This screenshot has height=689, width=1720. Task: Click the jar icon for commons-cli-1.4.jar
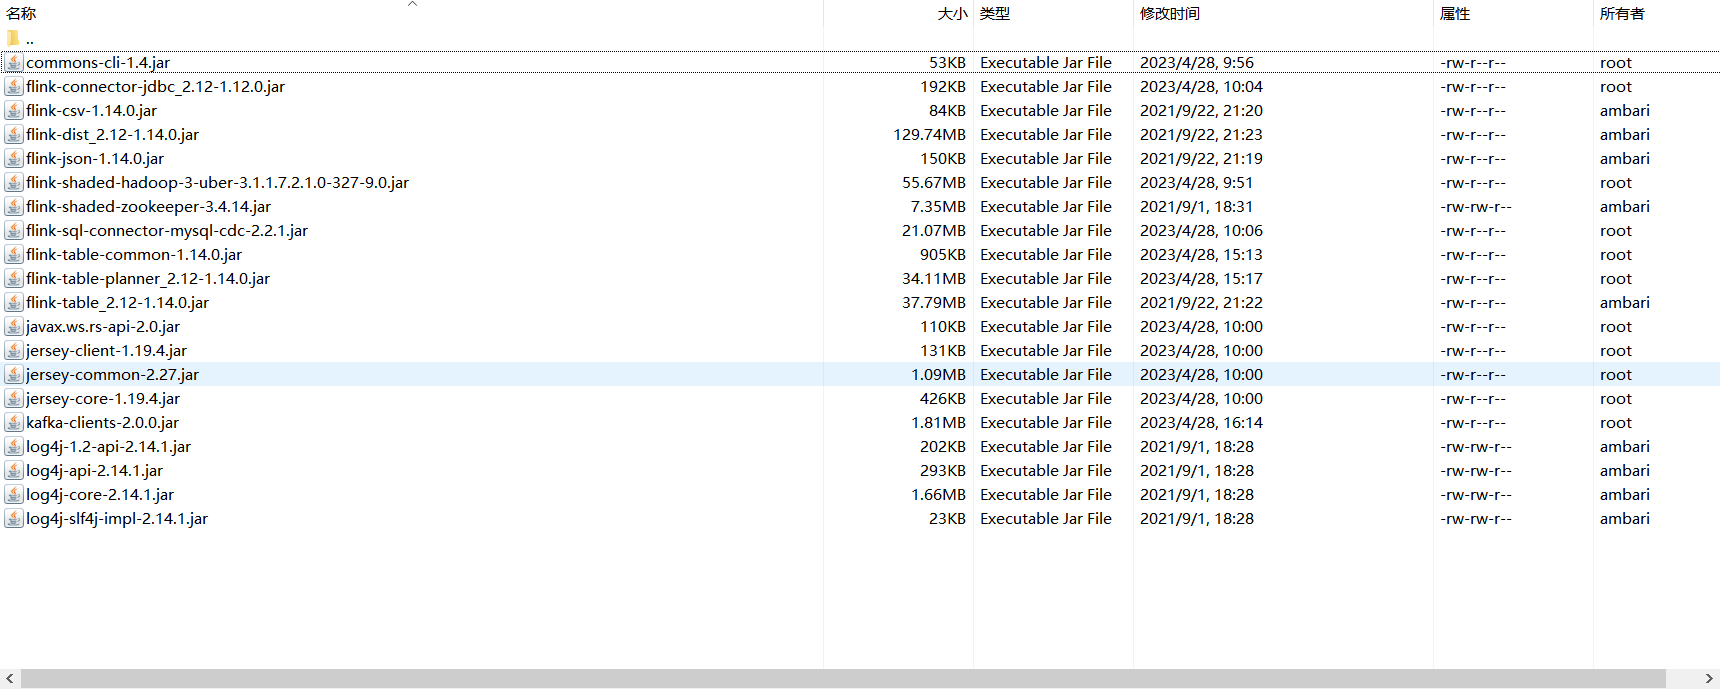point(14,62)
